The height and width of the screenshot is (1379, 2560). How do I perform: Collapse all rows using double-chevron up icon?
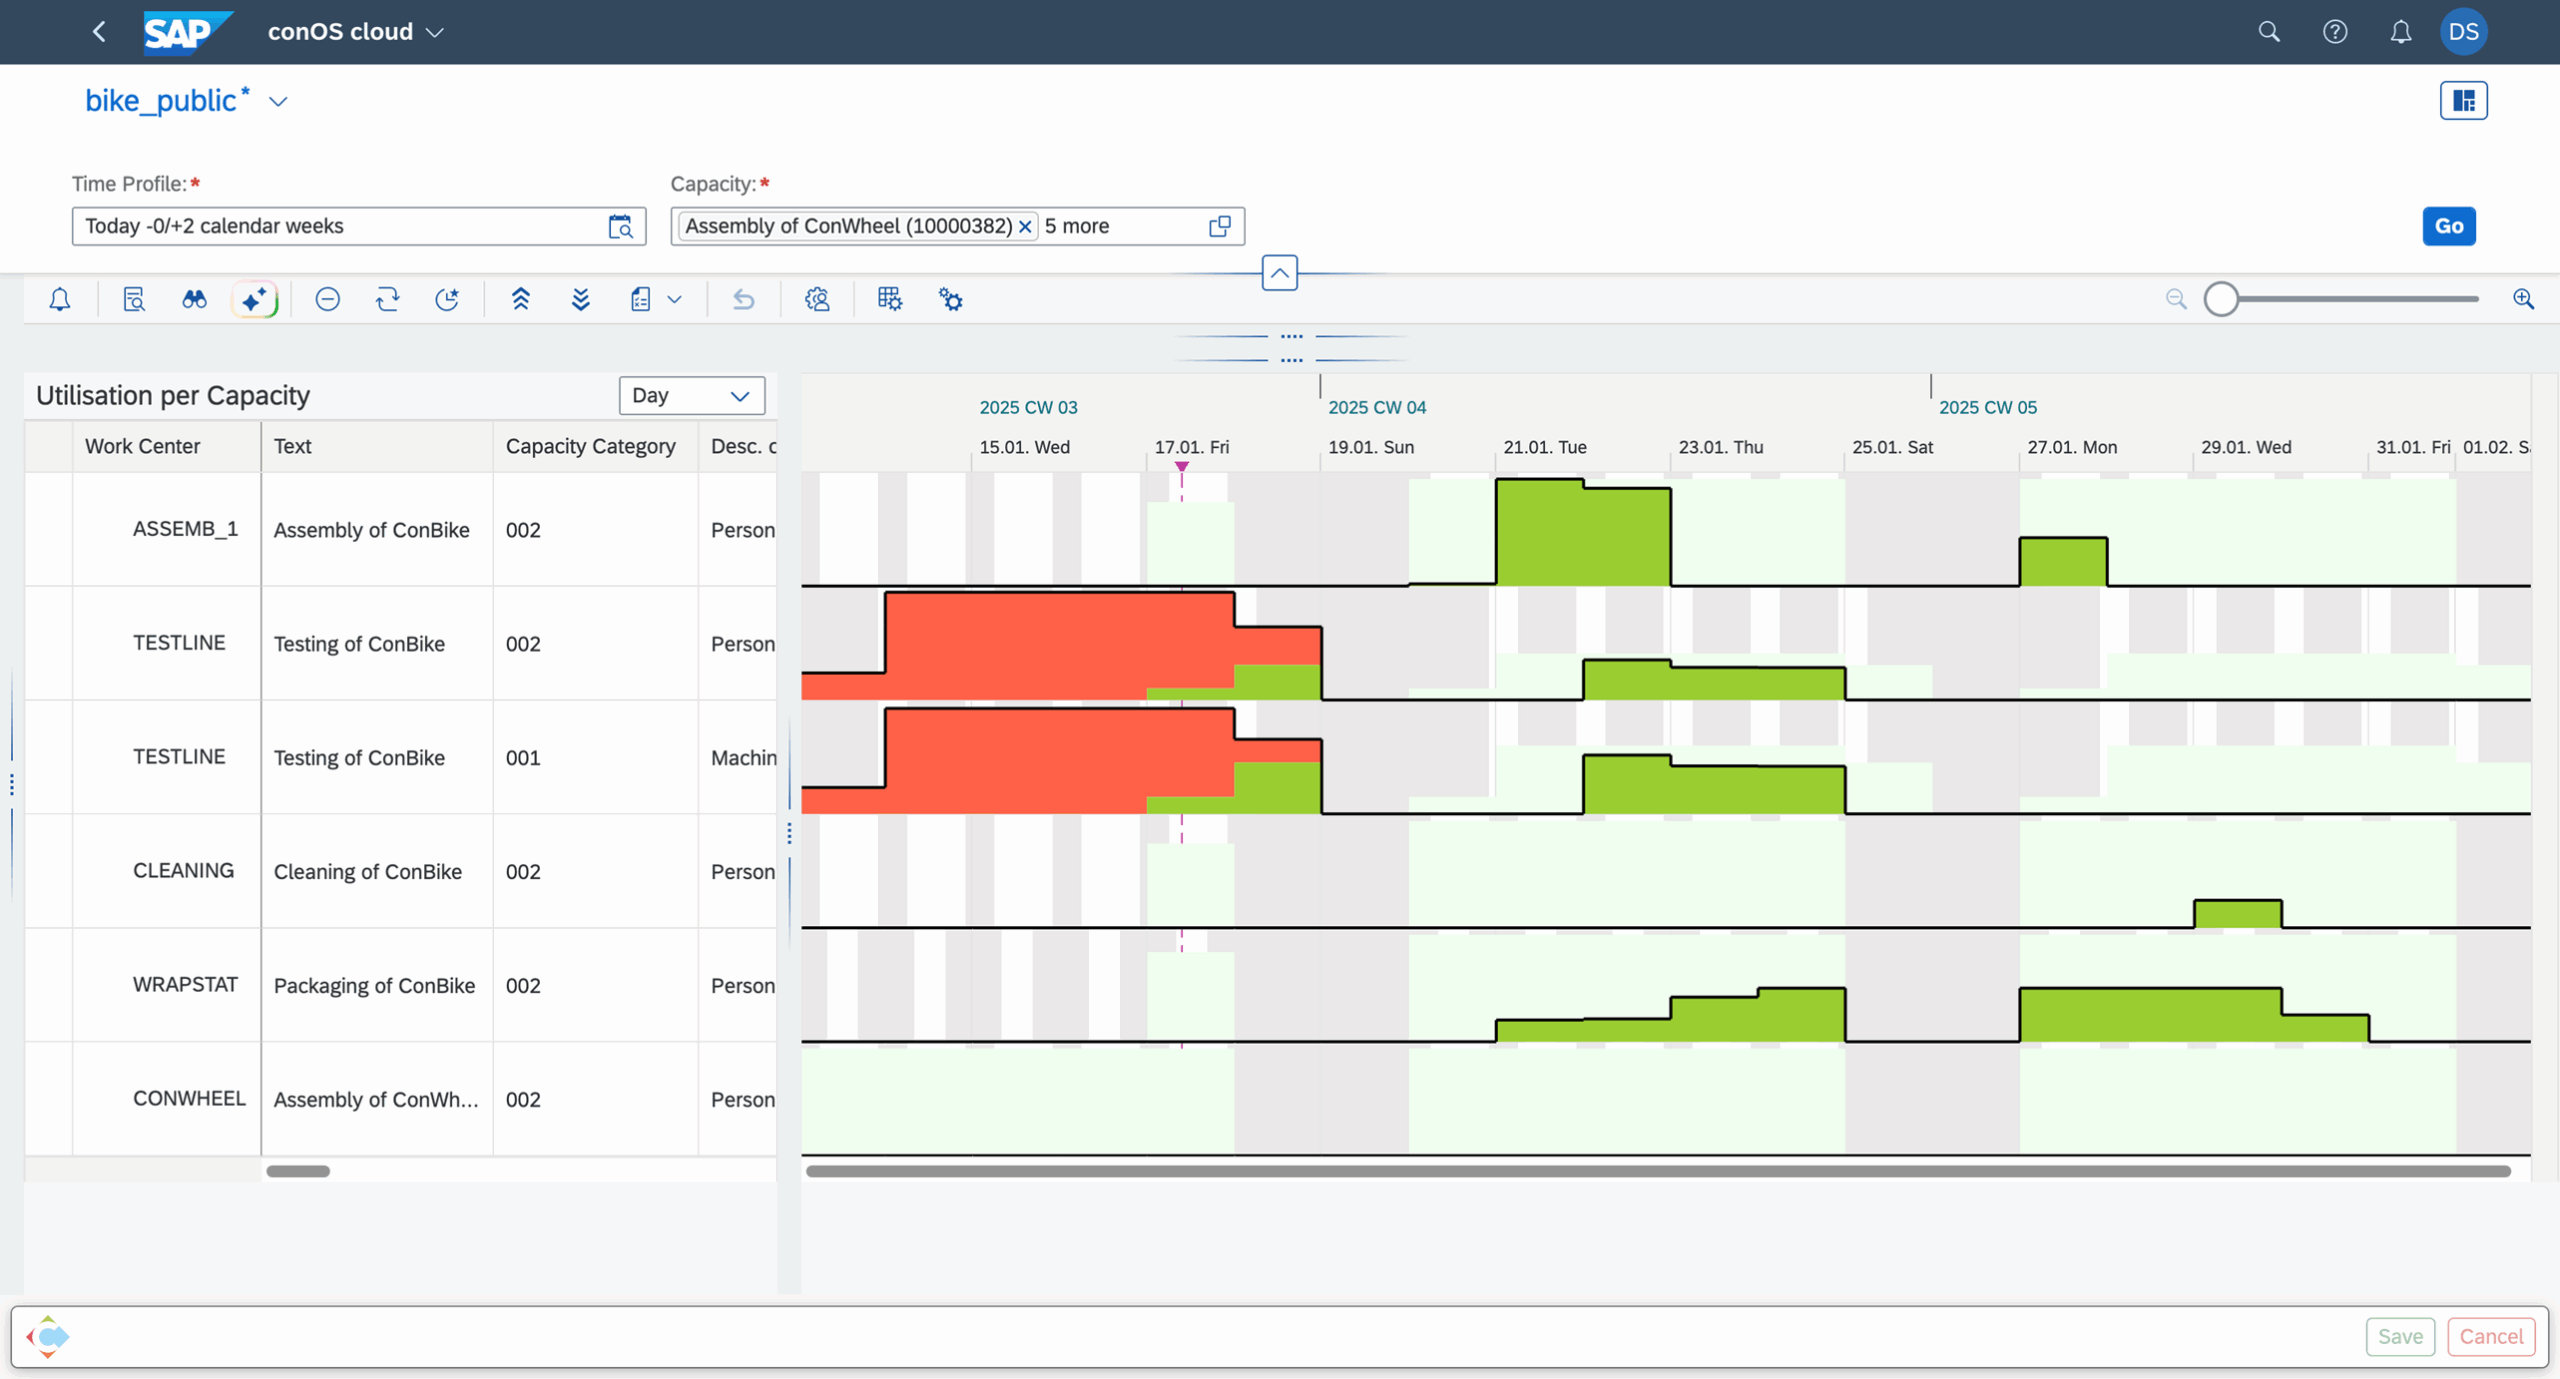tap(521, 298)
